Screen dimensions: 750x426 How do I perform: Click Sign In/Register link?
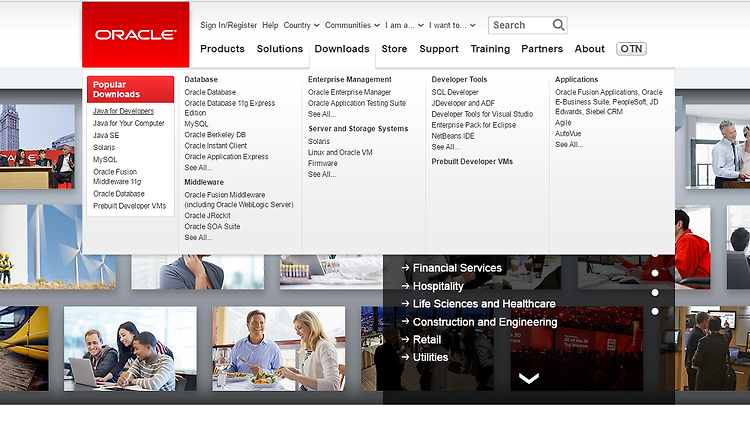pyautogui.click(x=228, y=25)
